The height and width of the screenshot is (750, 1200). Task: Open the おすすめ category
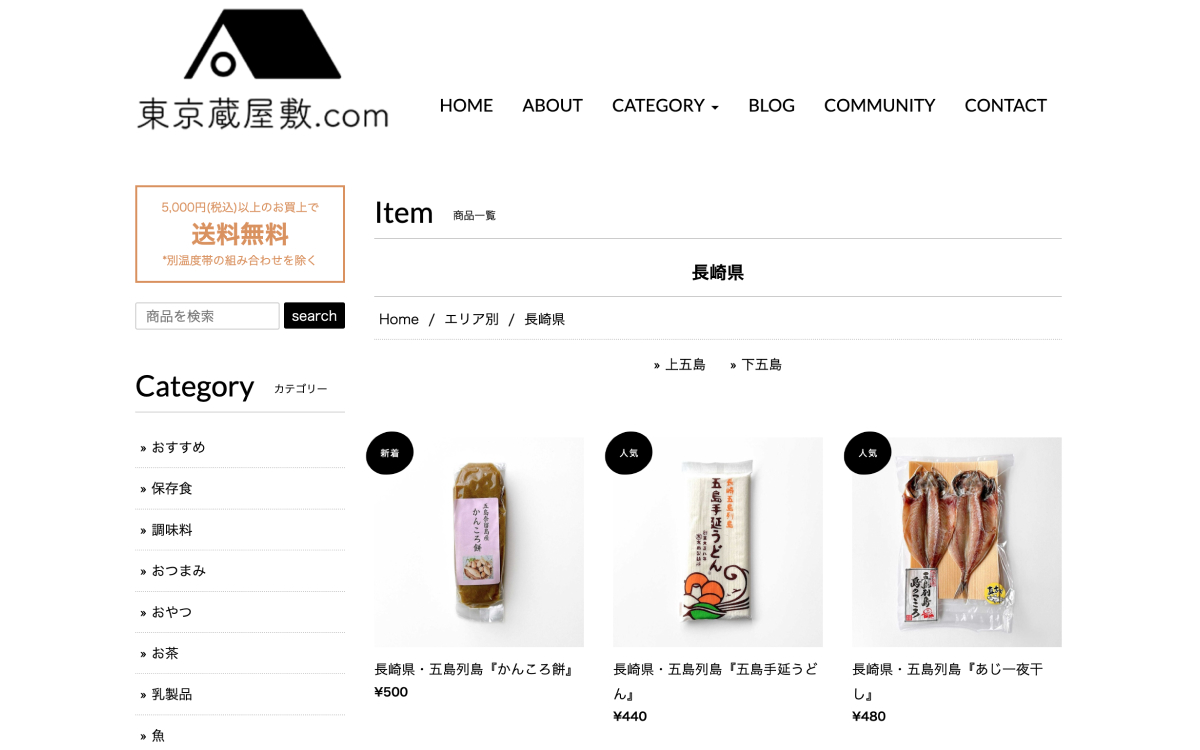[178, 447]
